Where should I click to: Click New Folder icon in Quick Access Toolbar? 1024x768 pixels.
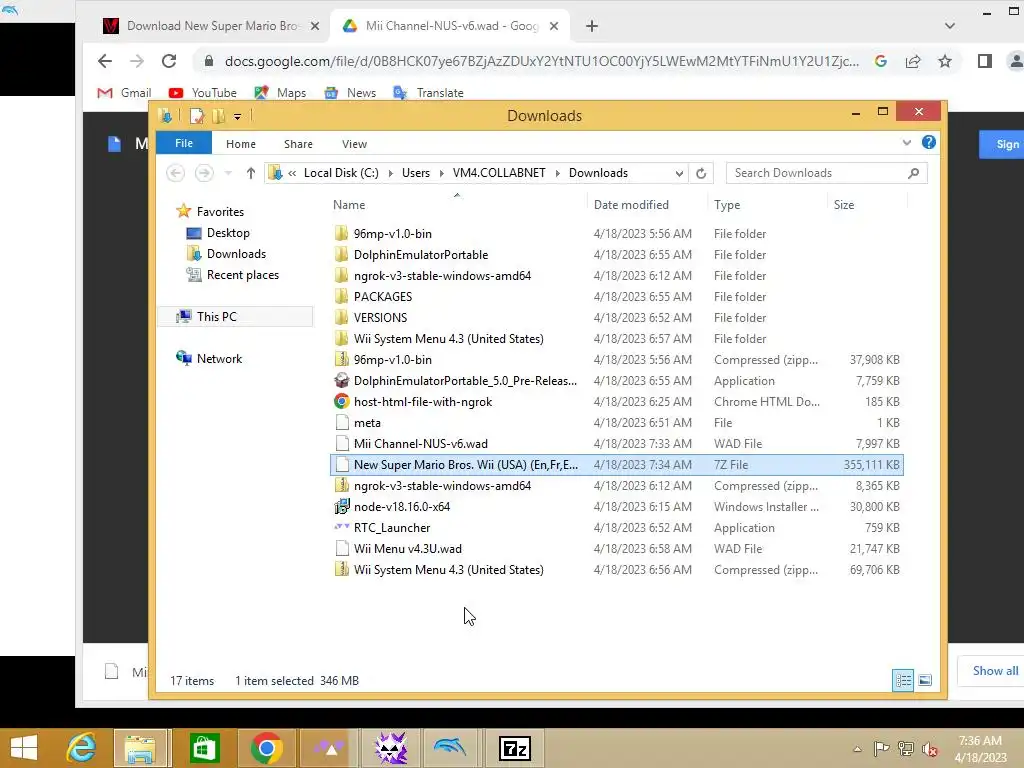coord(218,116)
